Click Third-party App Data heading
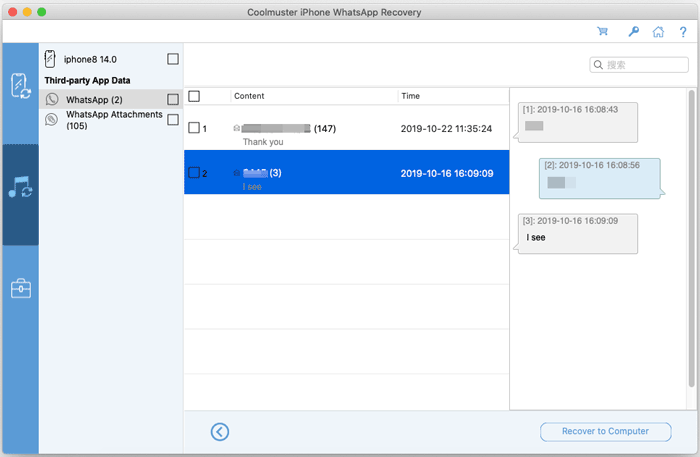The image size is (700, 457). point(88,80)
